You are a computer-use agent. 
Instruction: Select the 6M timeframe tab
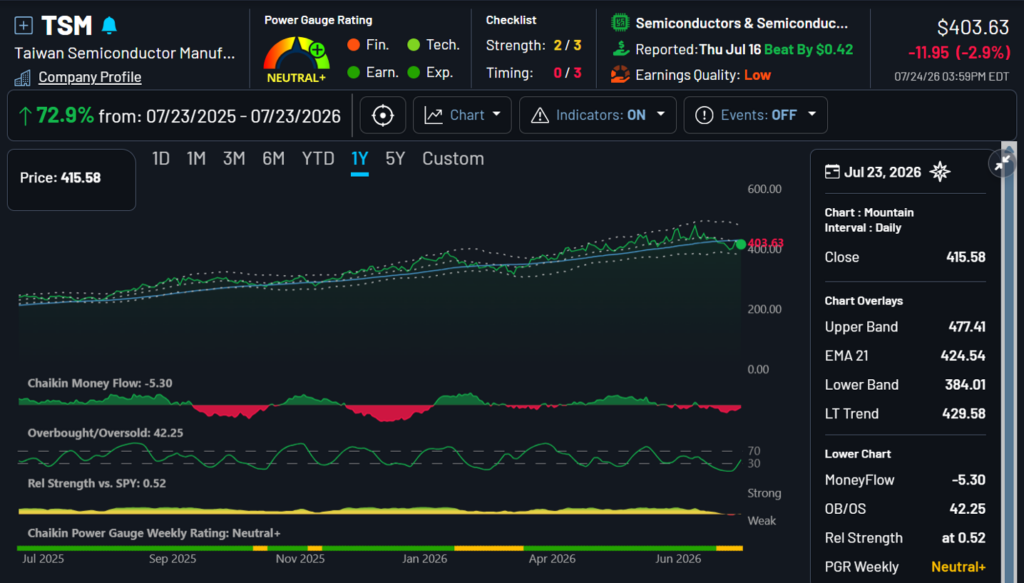(274, 159)
